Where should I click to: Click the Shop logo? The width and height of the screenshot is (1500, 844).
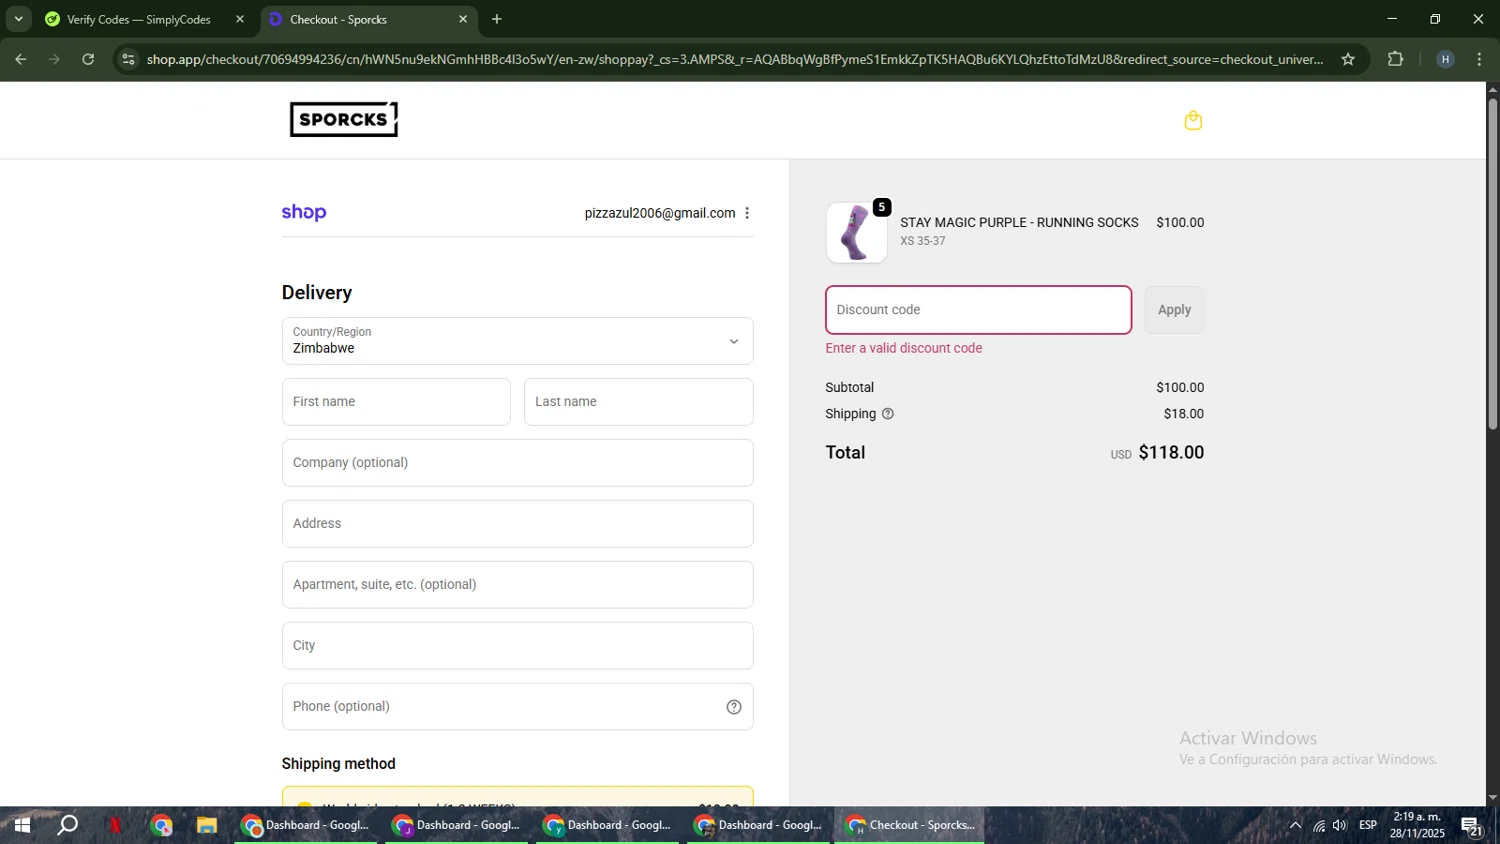pos(304,212)
